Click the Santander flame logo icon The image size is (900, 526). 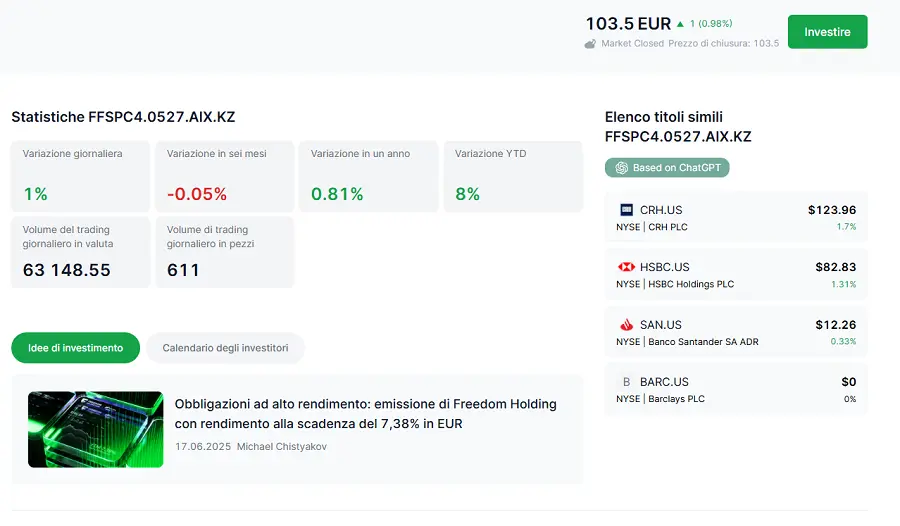click(x=627, y=325)
